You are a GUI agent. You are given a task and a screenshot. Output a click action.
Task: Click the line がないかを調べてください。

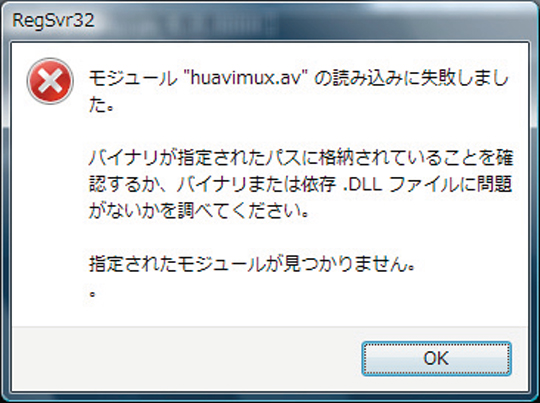pos(199,210)
